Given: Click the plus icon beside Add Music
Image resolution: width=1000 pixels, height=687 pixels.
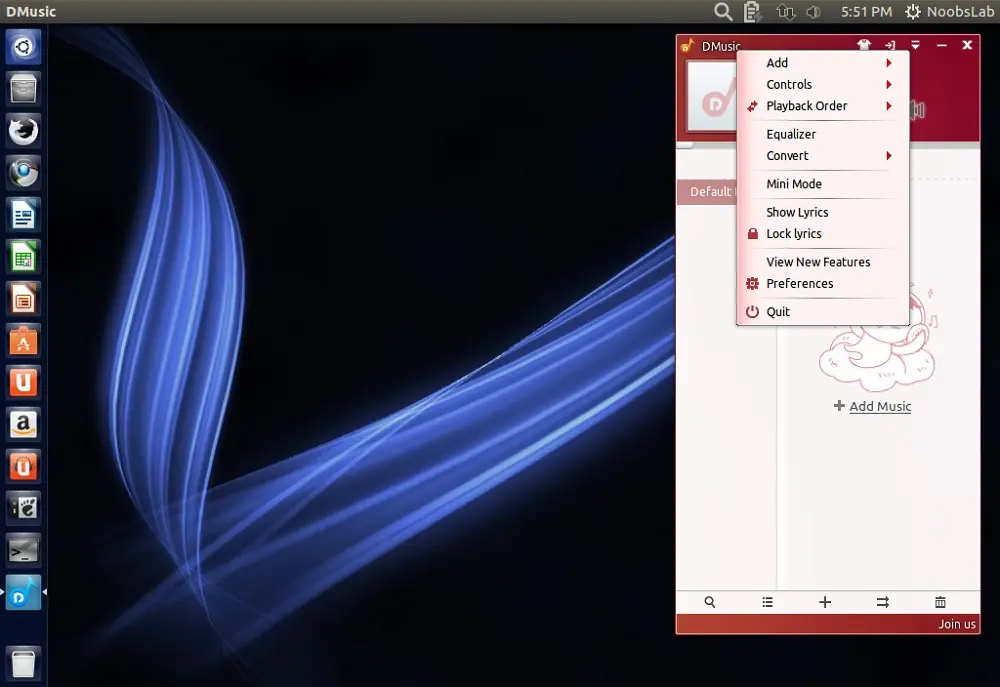Looking at the screenshot, I should 839,406.
